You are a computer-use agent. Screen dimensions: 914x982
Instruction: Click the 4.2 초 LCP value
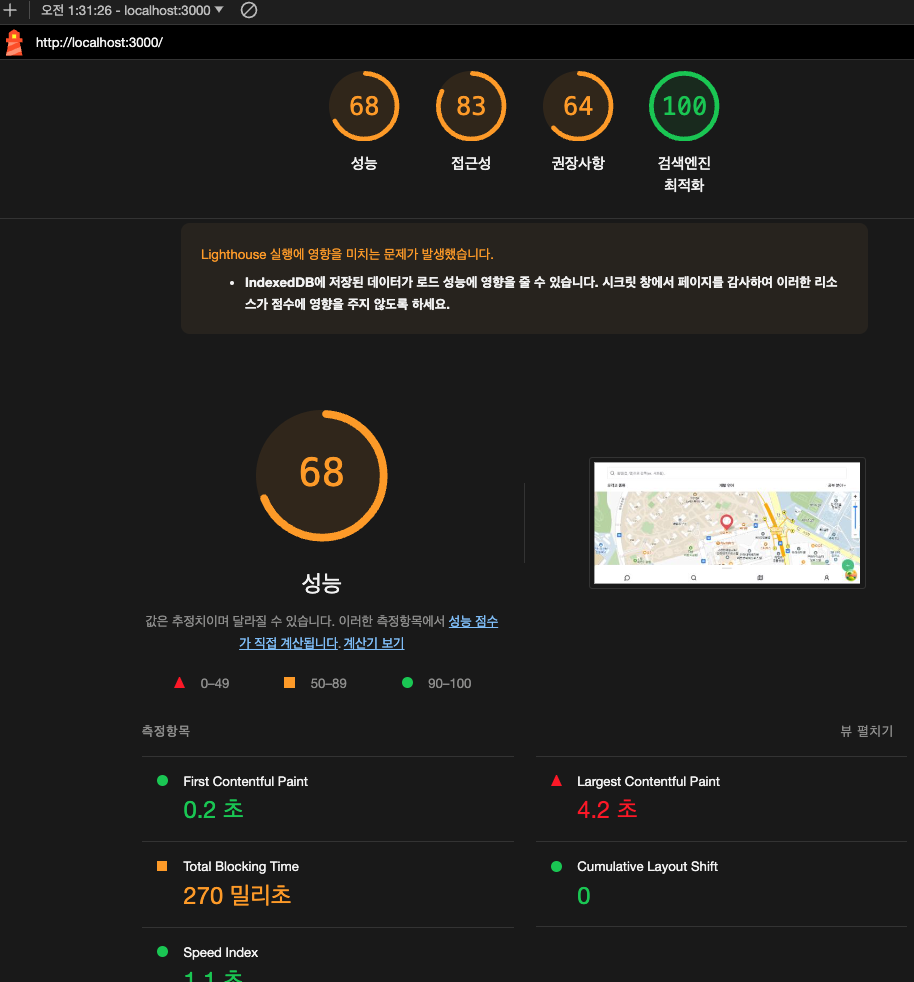click(607, 810)
